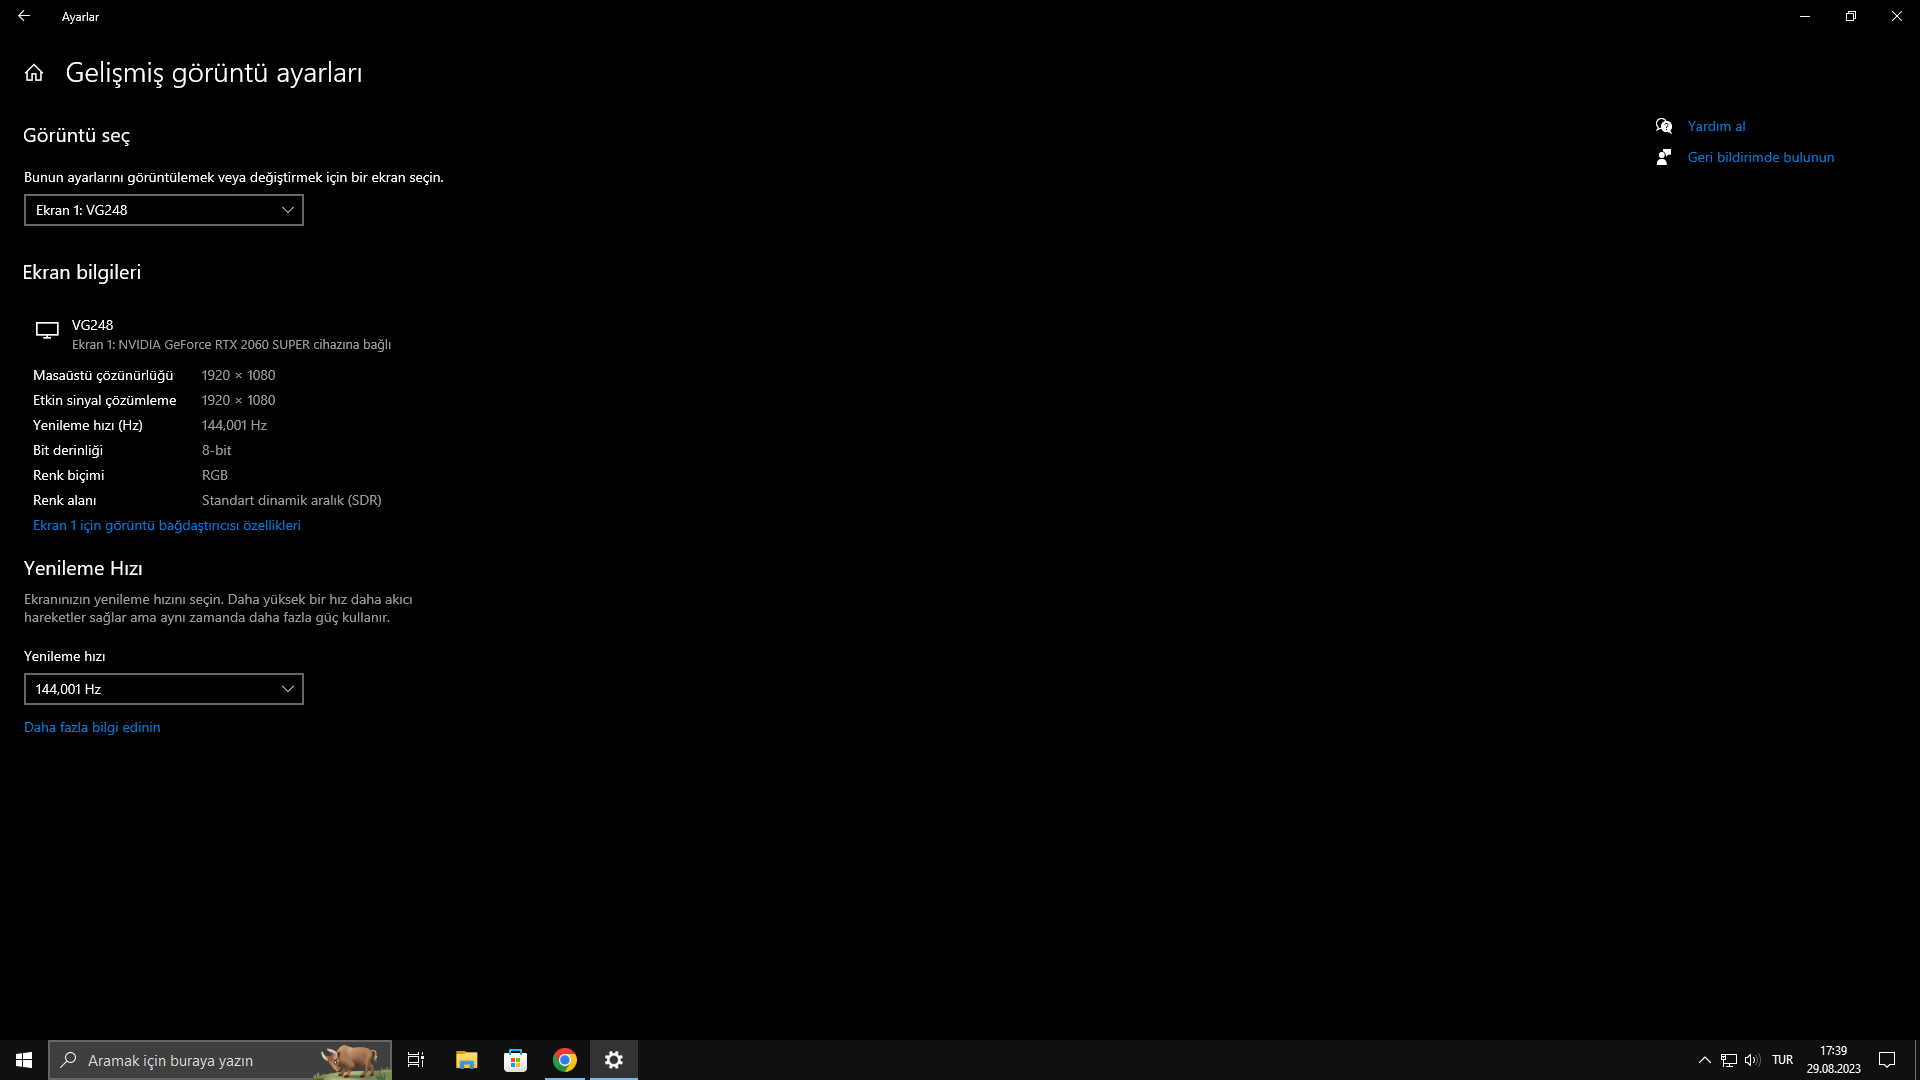Click Daha fazla bilgi edinin link
1920x1080 pixels.
(x=92, y=727)
